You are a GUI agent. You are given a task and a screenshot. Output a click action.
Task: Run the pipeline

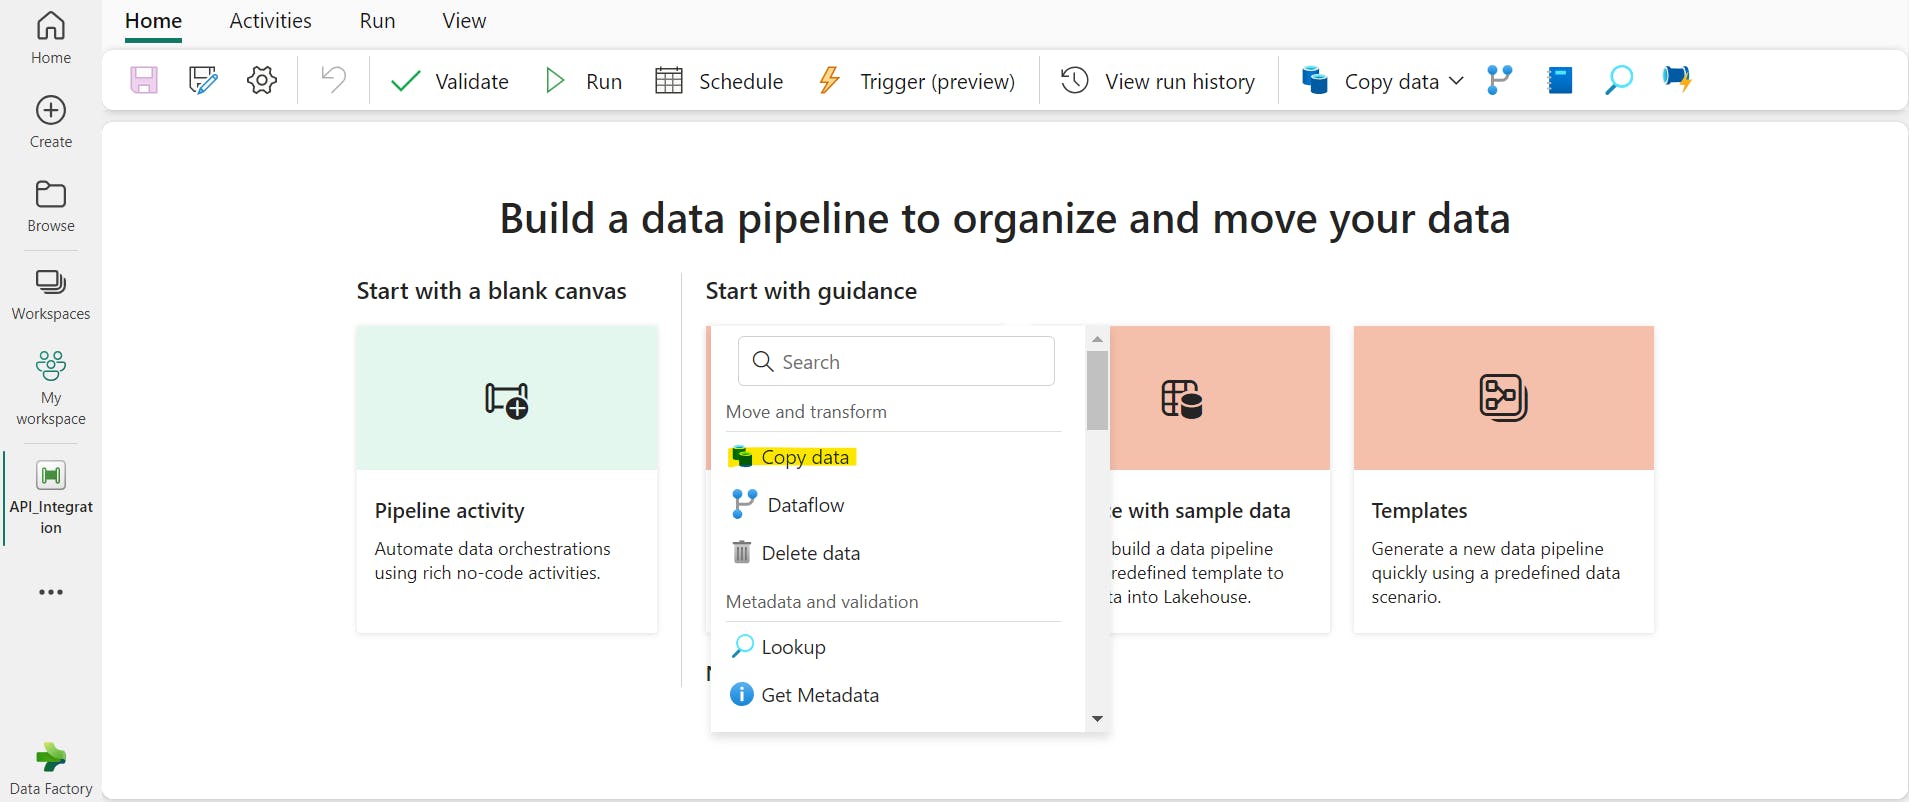coord(583,81)
